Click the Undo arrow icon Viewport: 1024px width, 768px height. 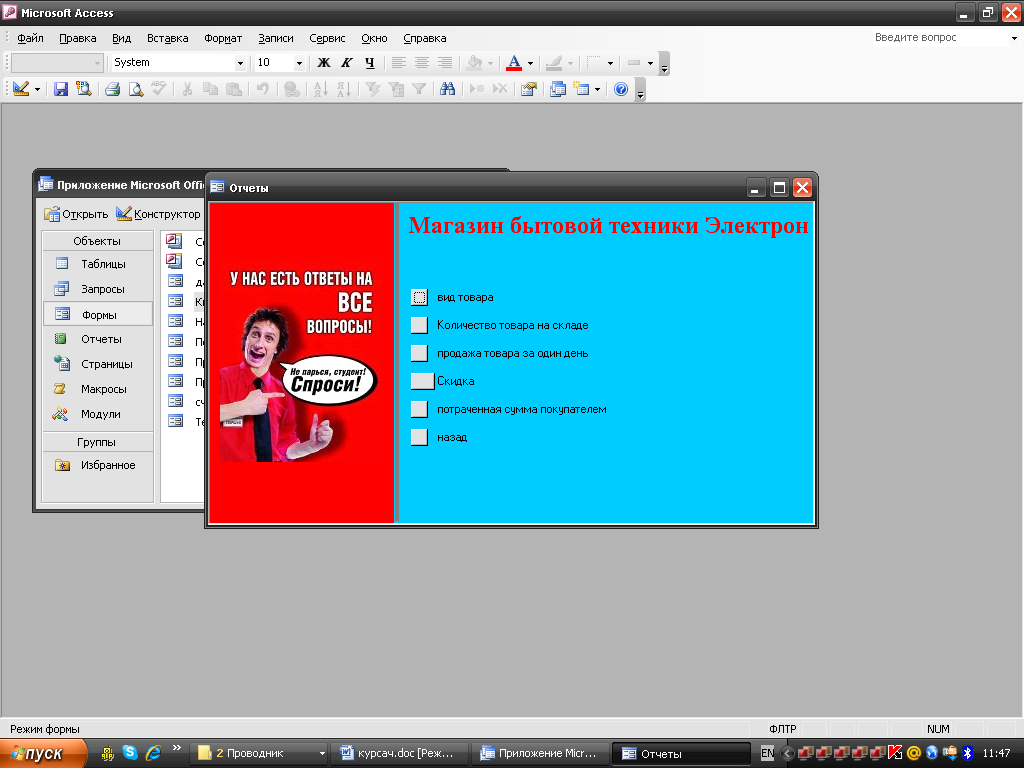tap(263, 89)
